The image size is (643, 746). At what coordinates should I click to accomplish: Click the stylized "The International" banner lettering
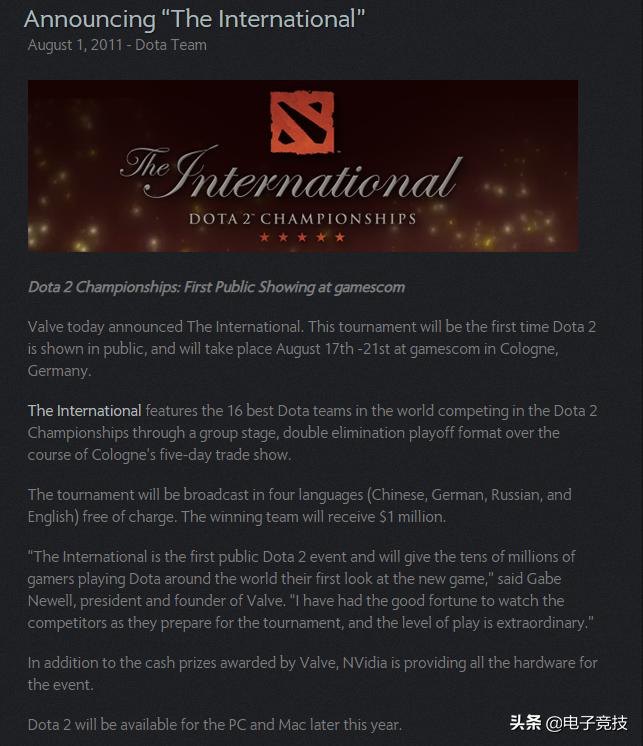tap(290, 178)
